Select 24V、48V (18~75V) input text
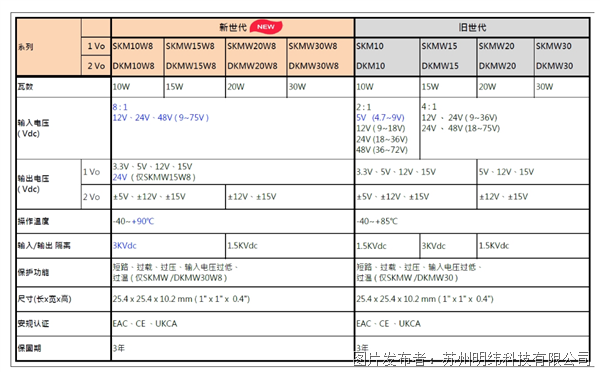This screenshot has height=373, width=600. coord(461,128)
